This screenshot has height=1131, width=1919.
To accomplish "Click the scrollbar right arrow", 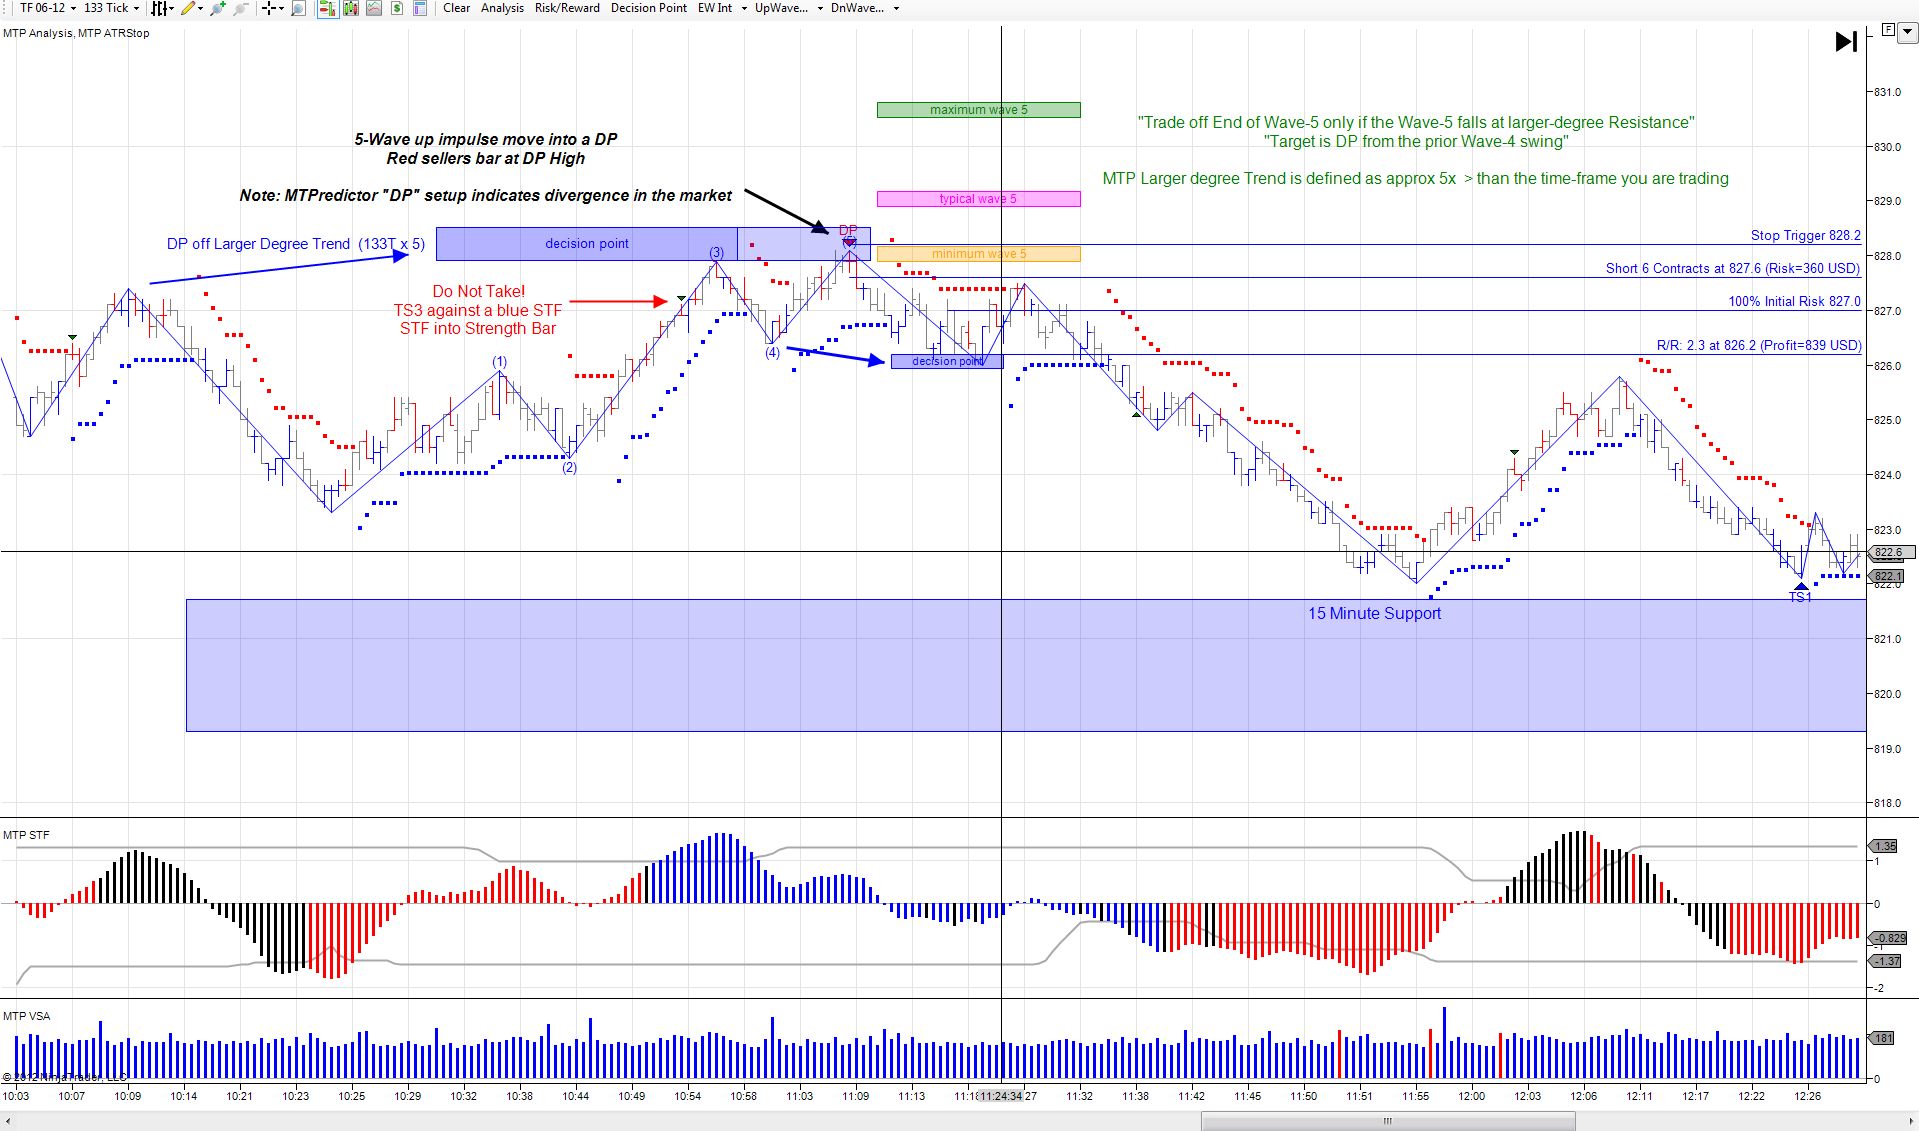I will coord(1910,1121).
